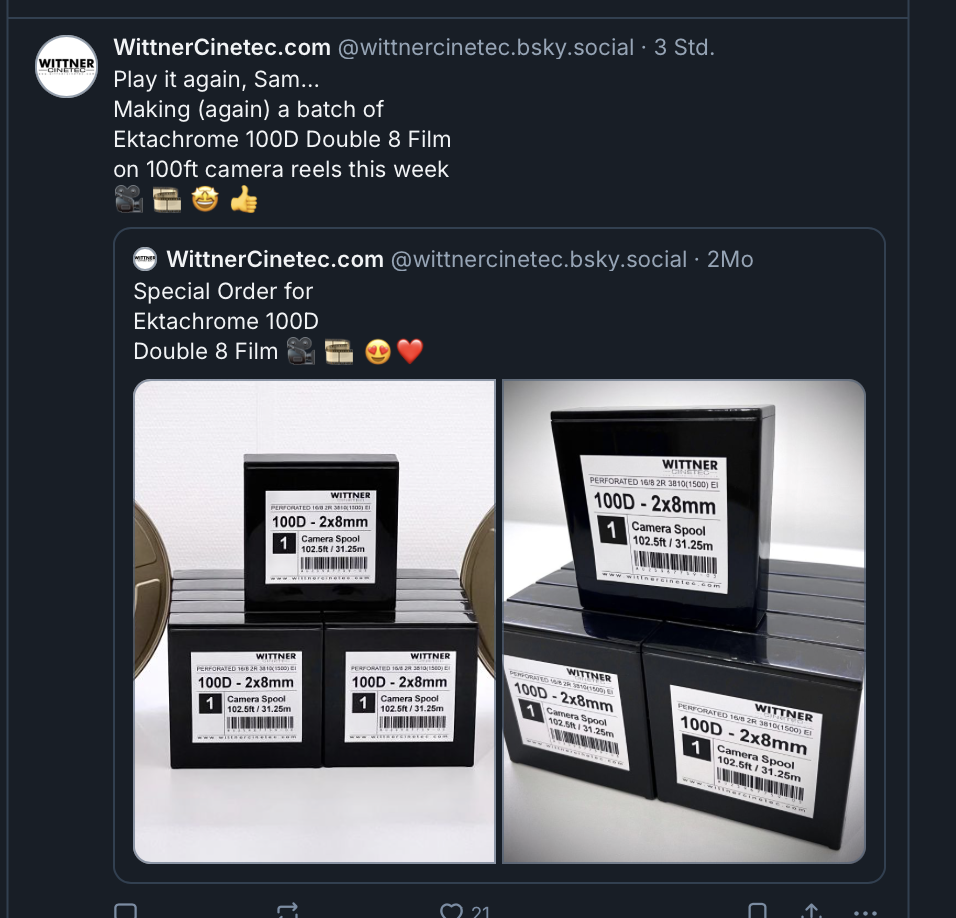Repost this post using the repost icon
Image resolution: width=956 pixels, height=918 pixels.
(x=287, y=911)
